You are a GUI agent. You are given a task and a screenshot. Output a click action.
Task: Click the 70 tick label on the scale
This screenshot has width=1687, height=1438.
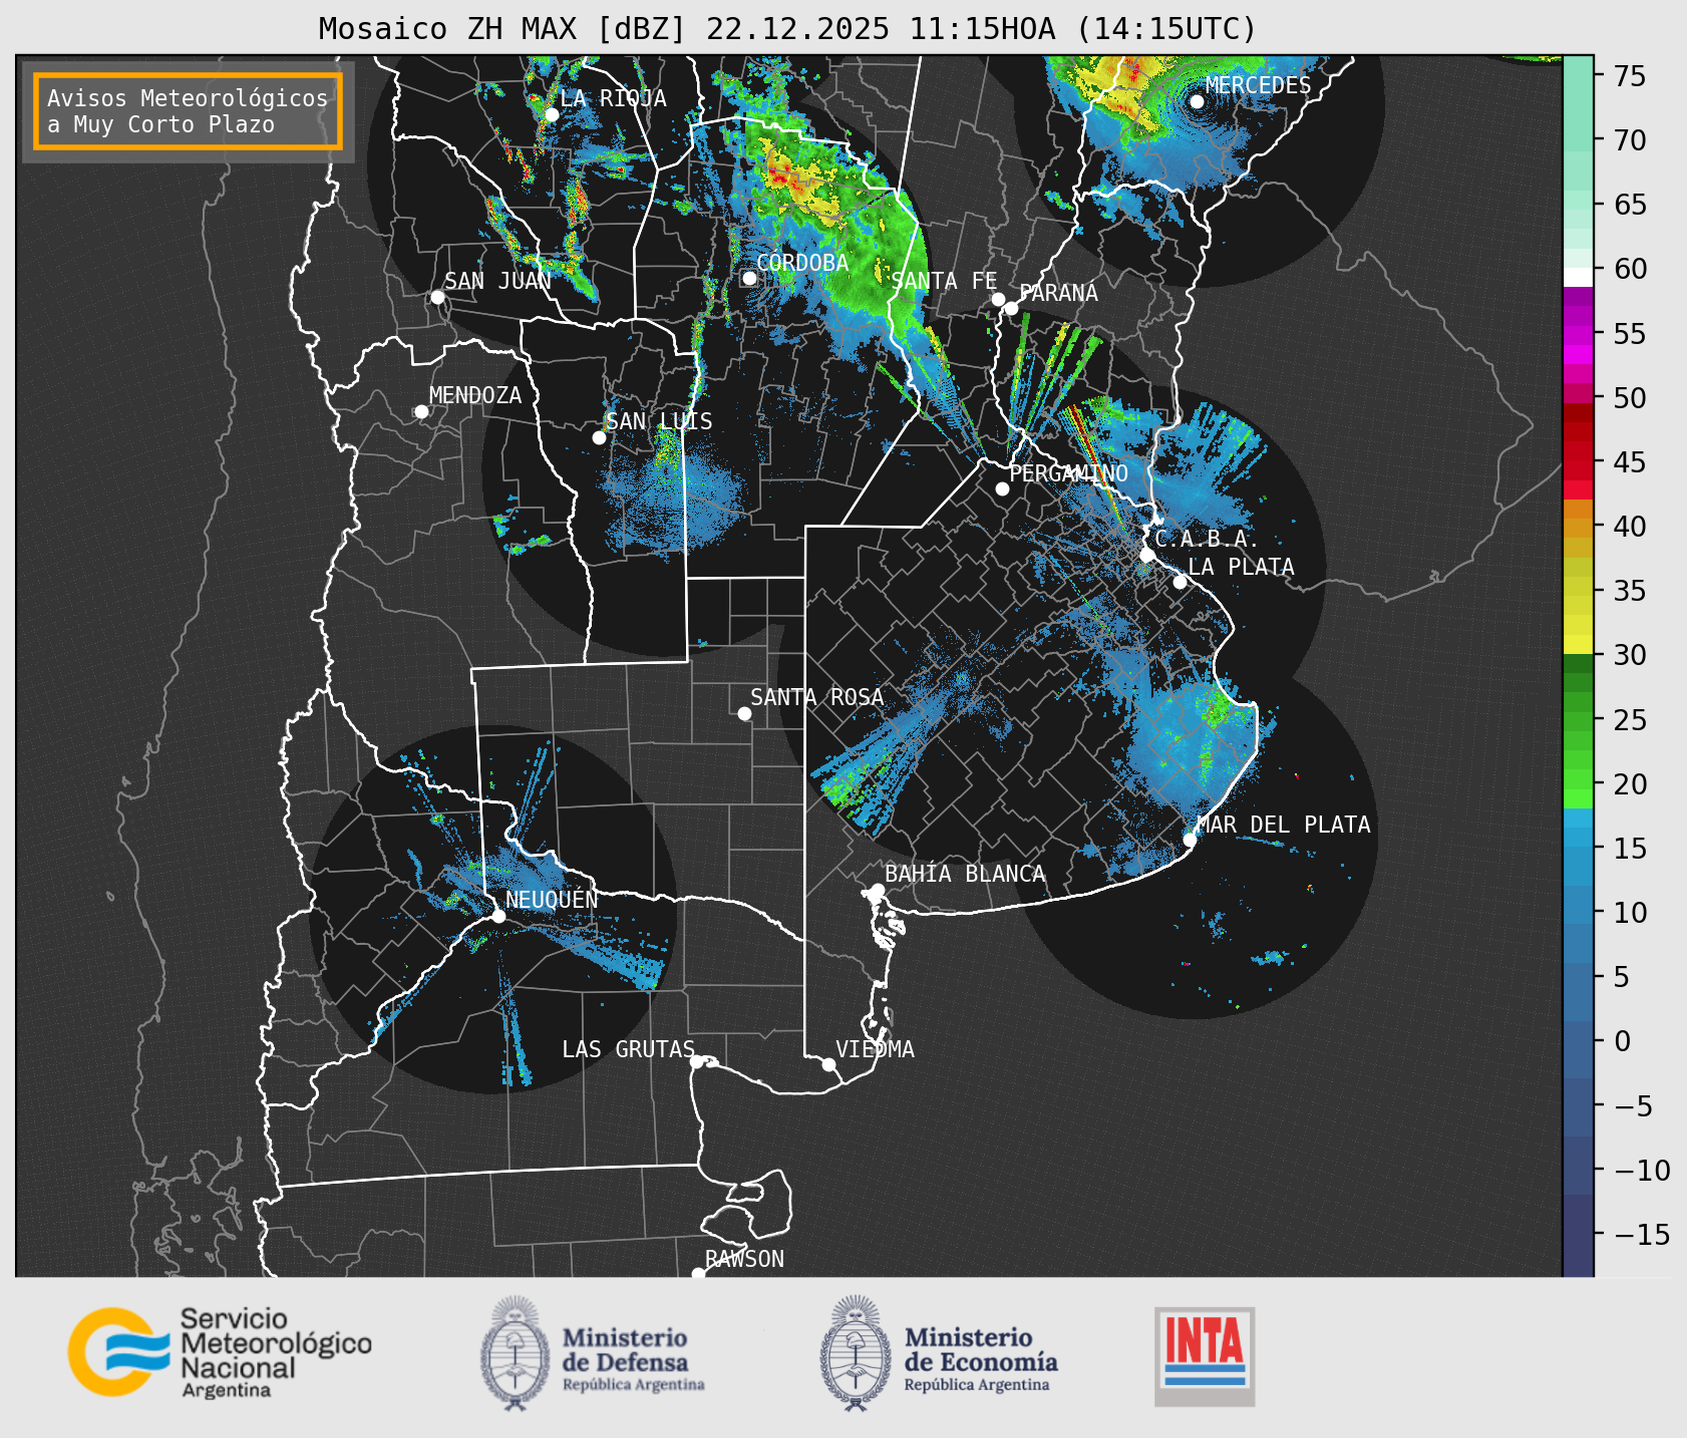coord(1631,140)
